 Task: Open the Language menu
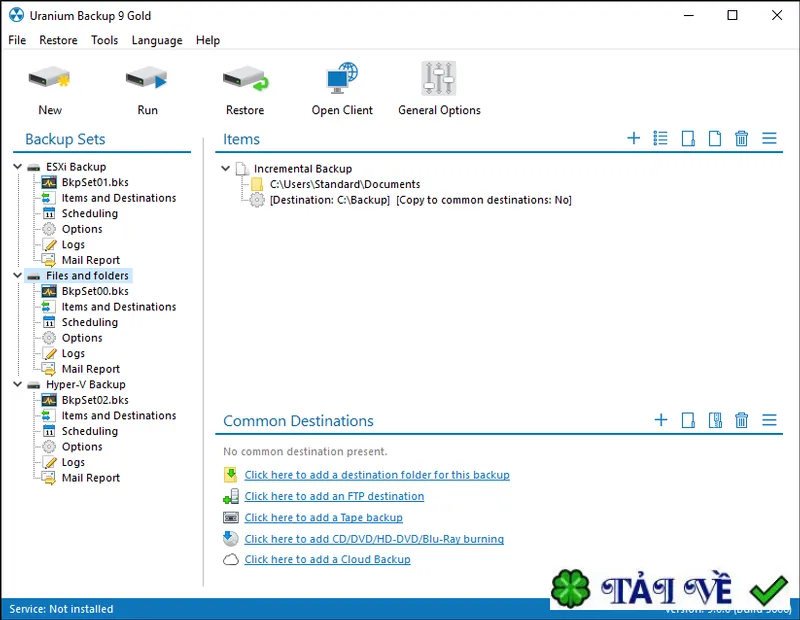(157, 40)
